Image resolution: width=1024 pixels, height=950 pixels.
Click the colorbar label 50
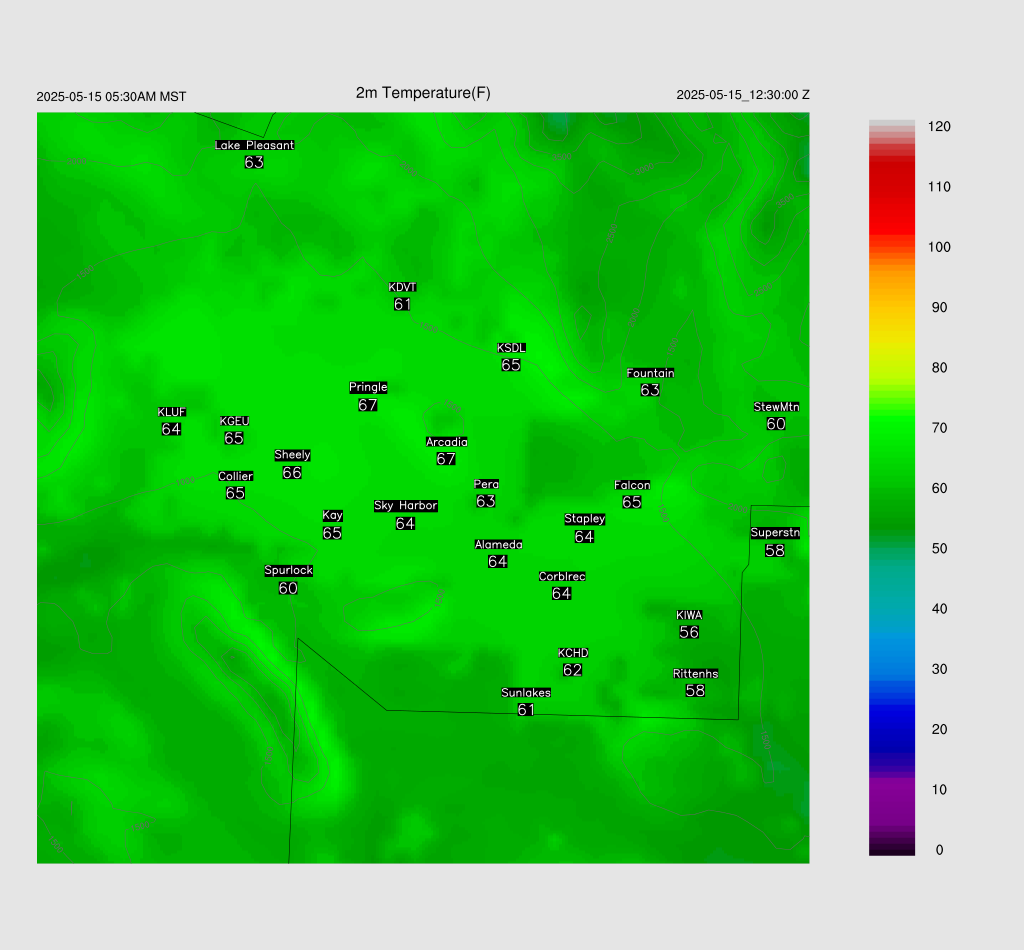click(x=939, y=548)
